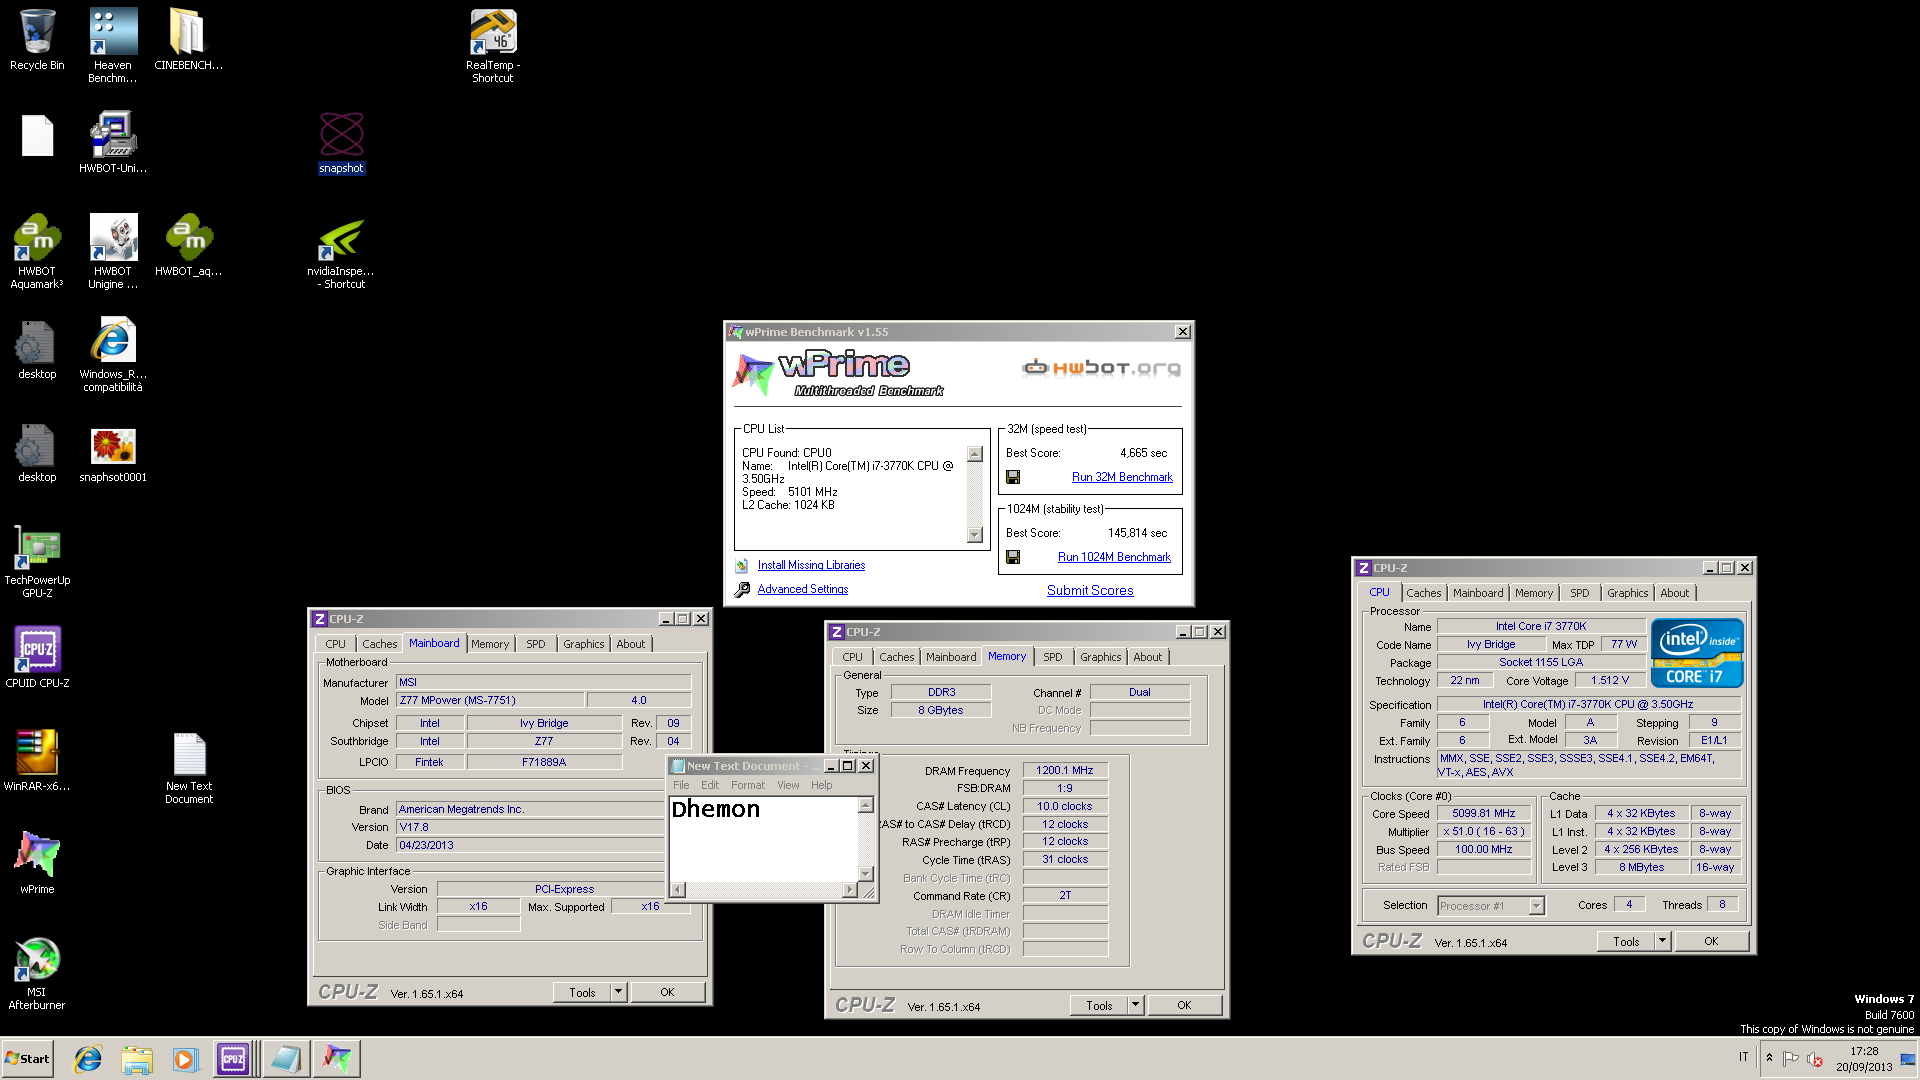Open the CINEBENCH folder icon
This screenshot has height=1080, width=1920.
click(188, 40)
